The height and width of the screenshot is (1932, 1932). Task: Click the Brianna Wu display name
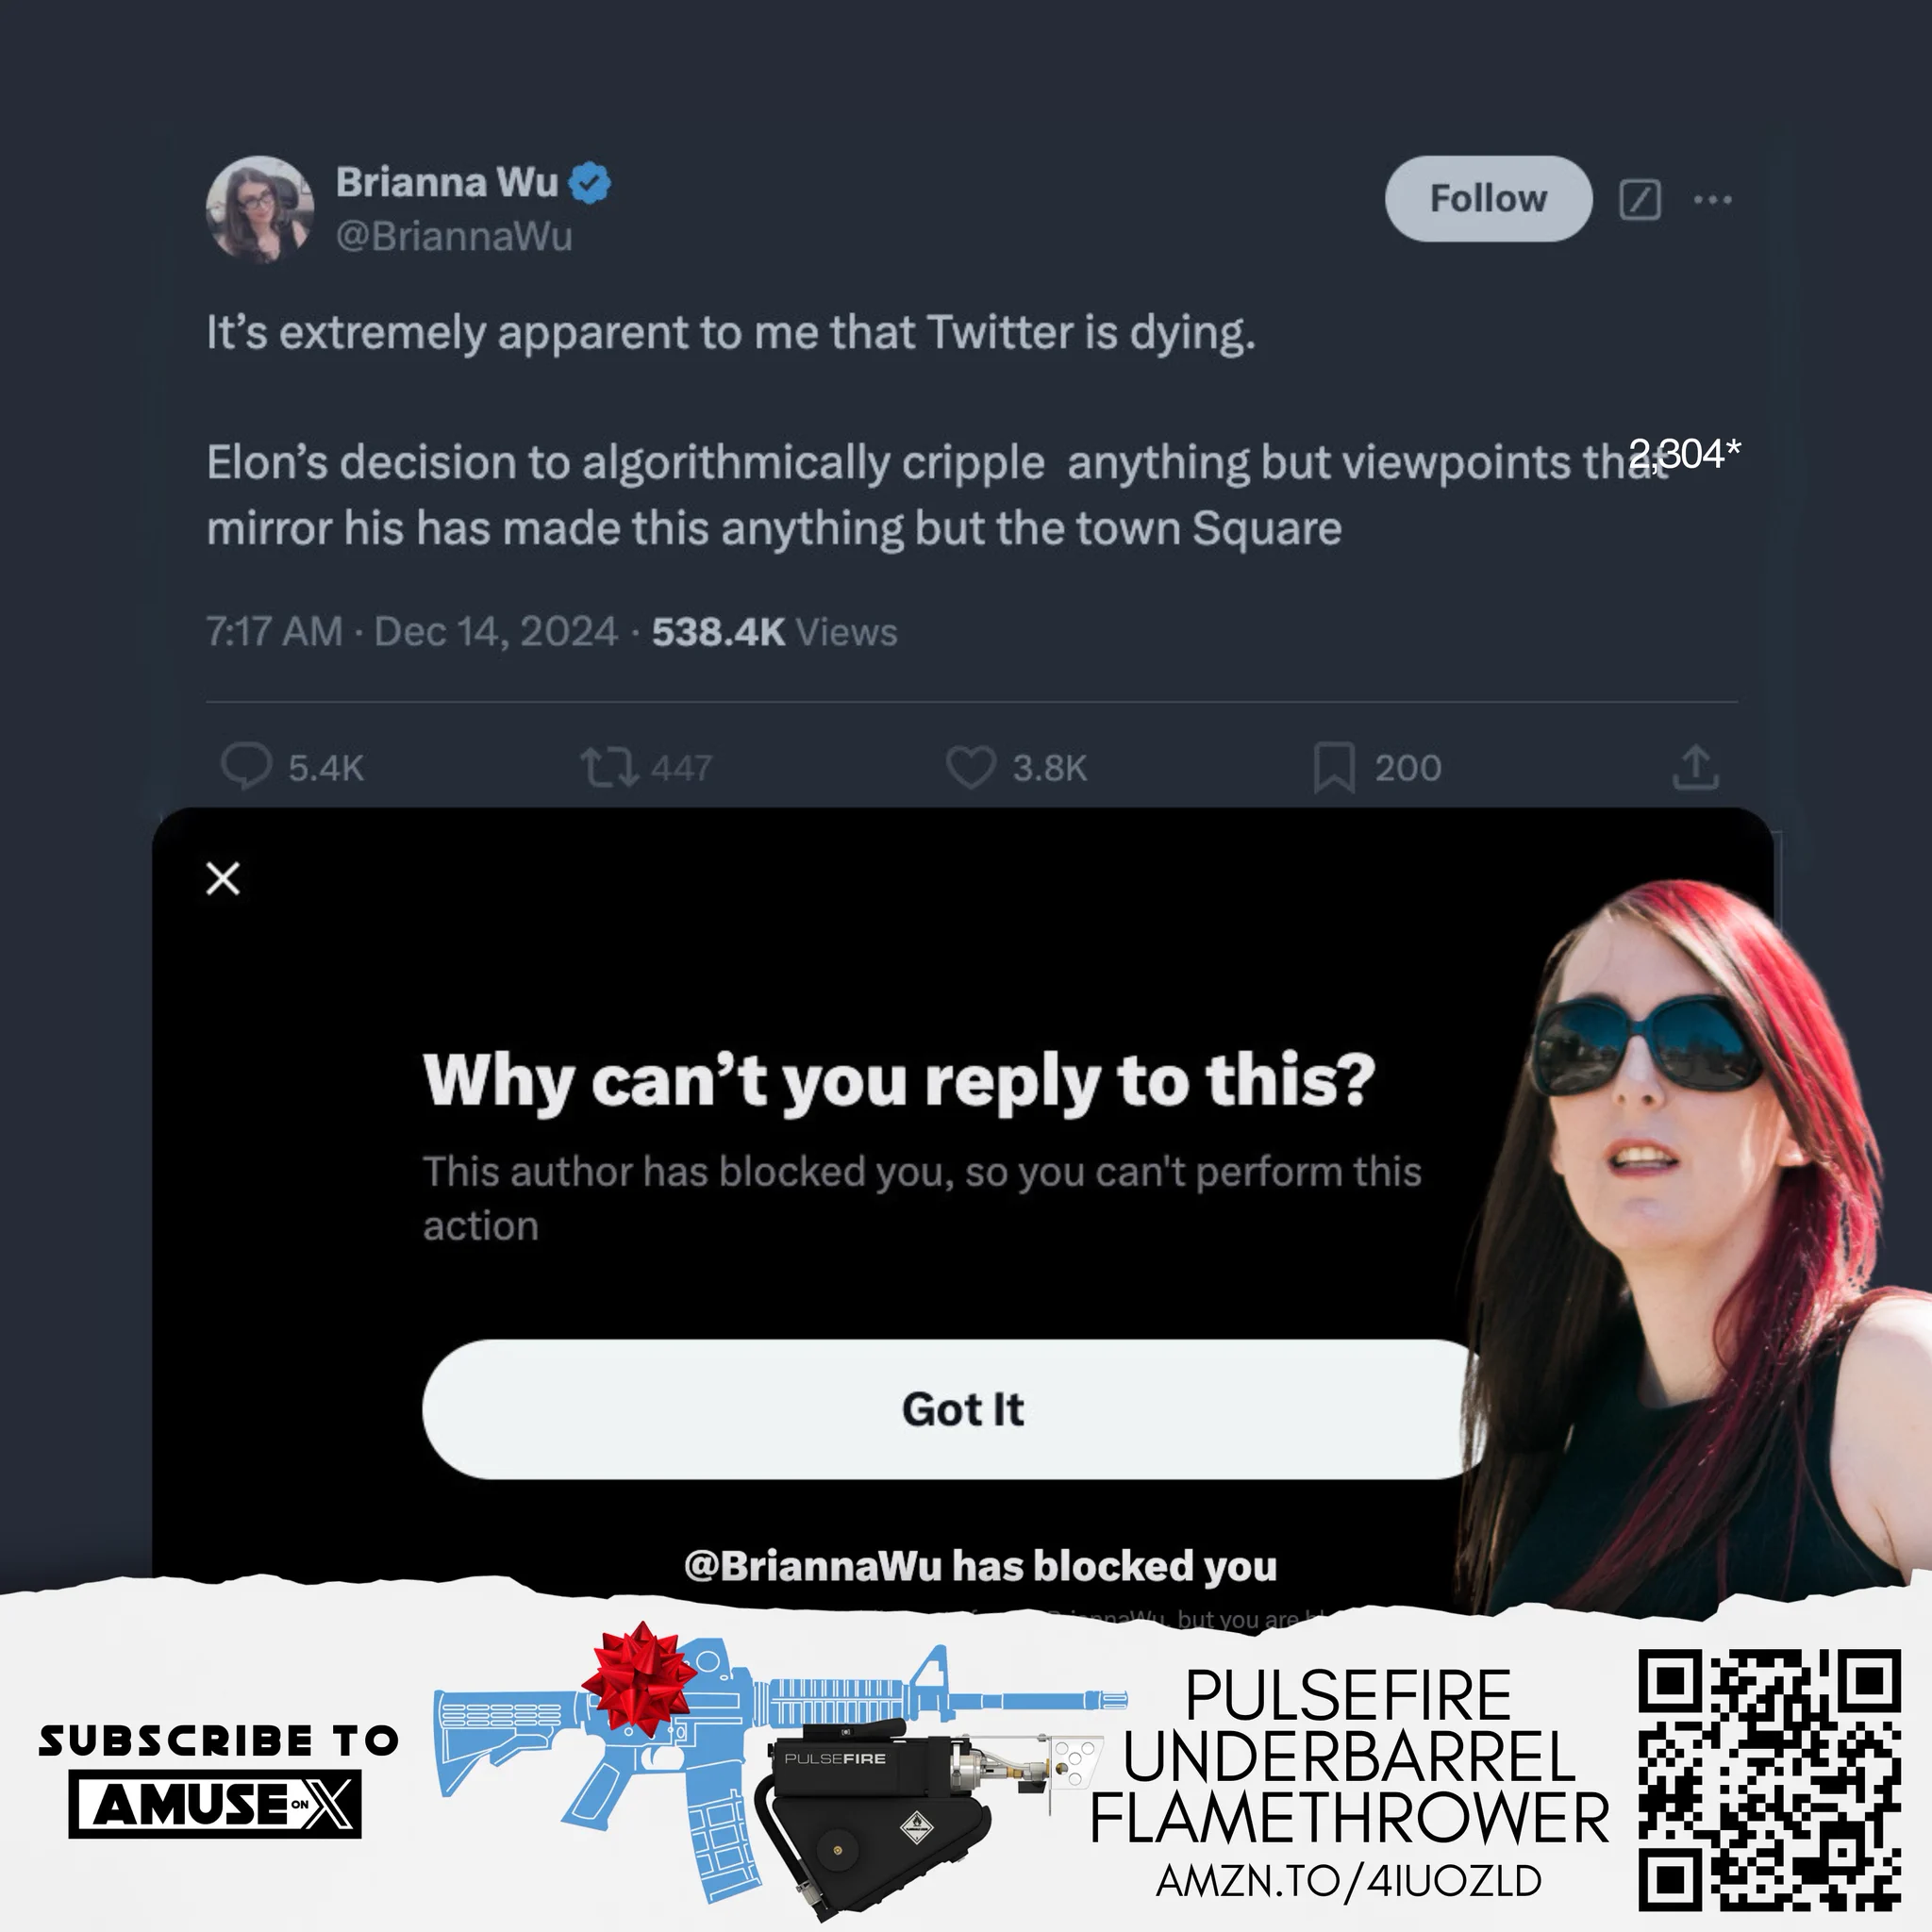tap(446, 182)
